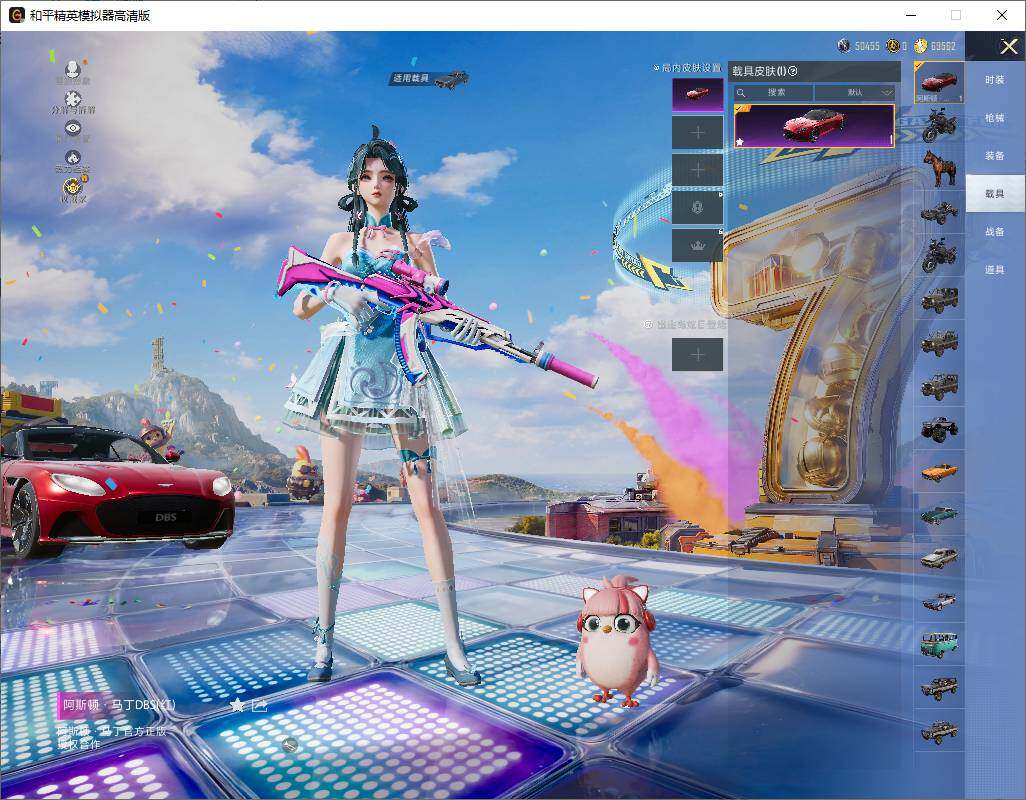Open the 默认 sort dropdown

[x=855, y=92]
